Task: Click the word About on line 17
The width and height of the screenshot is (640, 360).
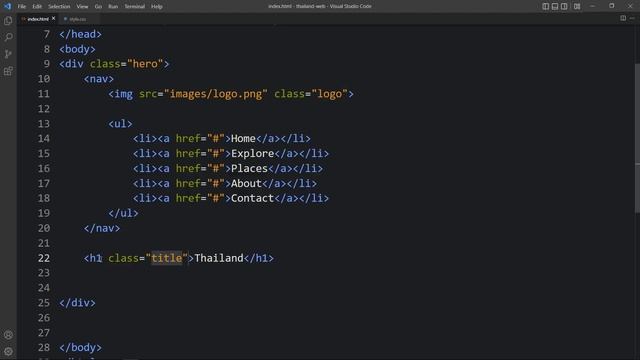Action: point(246,183)
